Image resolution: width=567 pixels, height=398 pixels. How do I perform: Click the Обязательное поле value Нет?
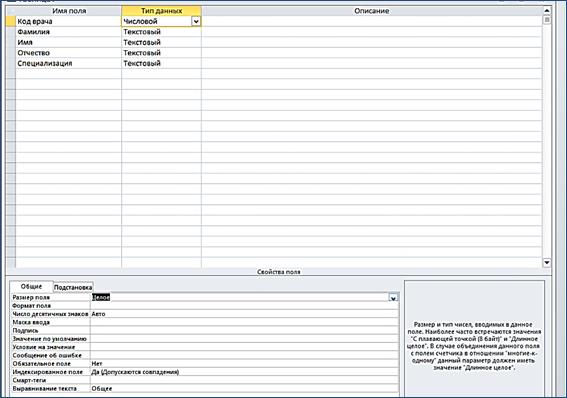tap(244, 364)
